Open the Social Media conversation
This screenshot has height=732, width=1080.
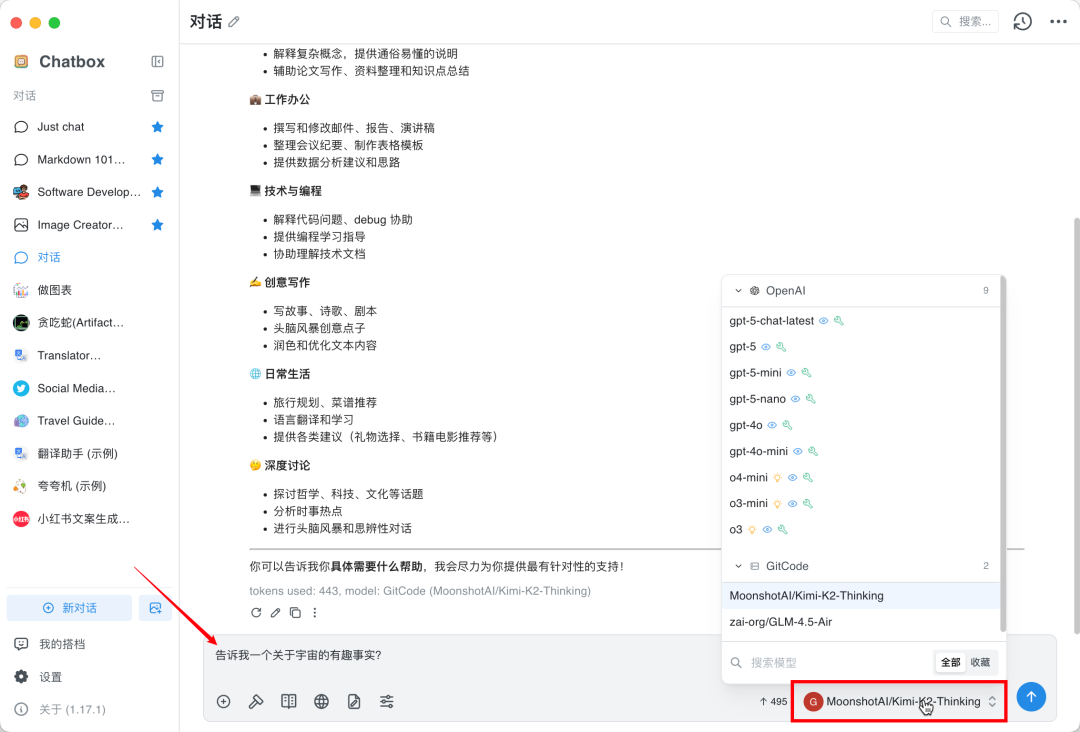[89, 388]
